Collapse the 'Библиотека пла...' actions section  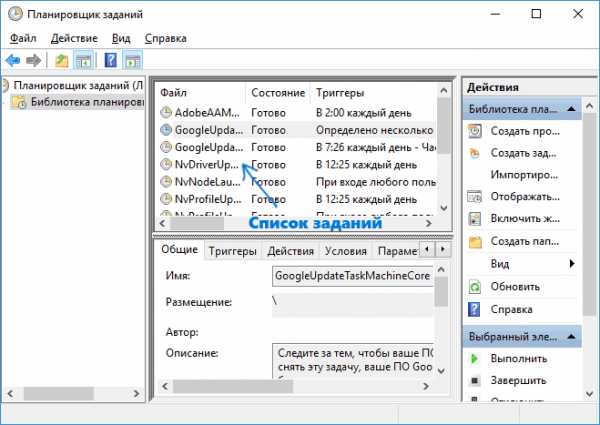click(x=571, y=109)
